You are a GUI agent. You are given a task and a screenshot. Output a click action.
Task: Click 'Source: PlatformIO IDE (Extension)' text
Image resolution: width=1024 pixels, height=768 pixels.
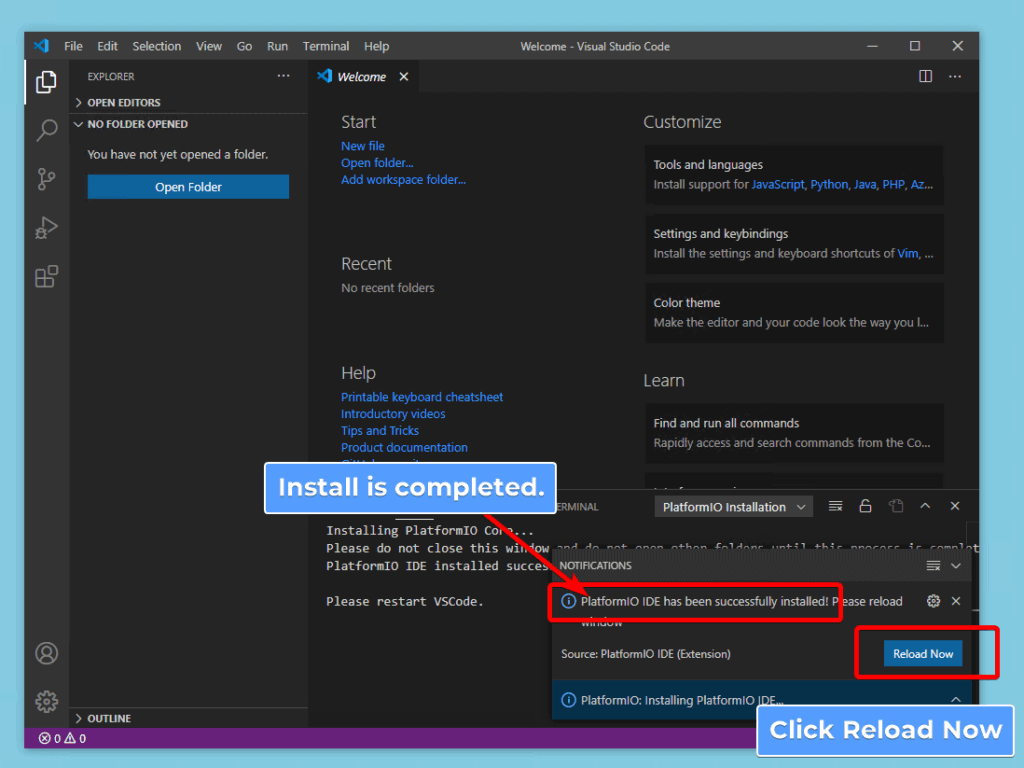pyautogui.click(x=645, y=654)
